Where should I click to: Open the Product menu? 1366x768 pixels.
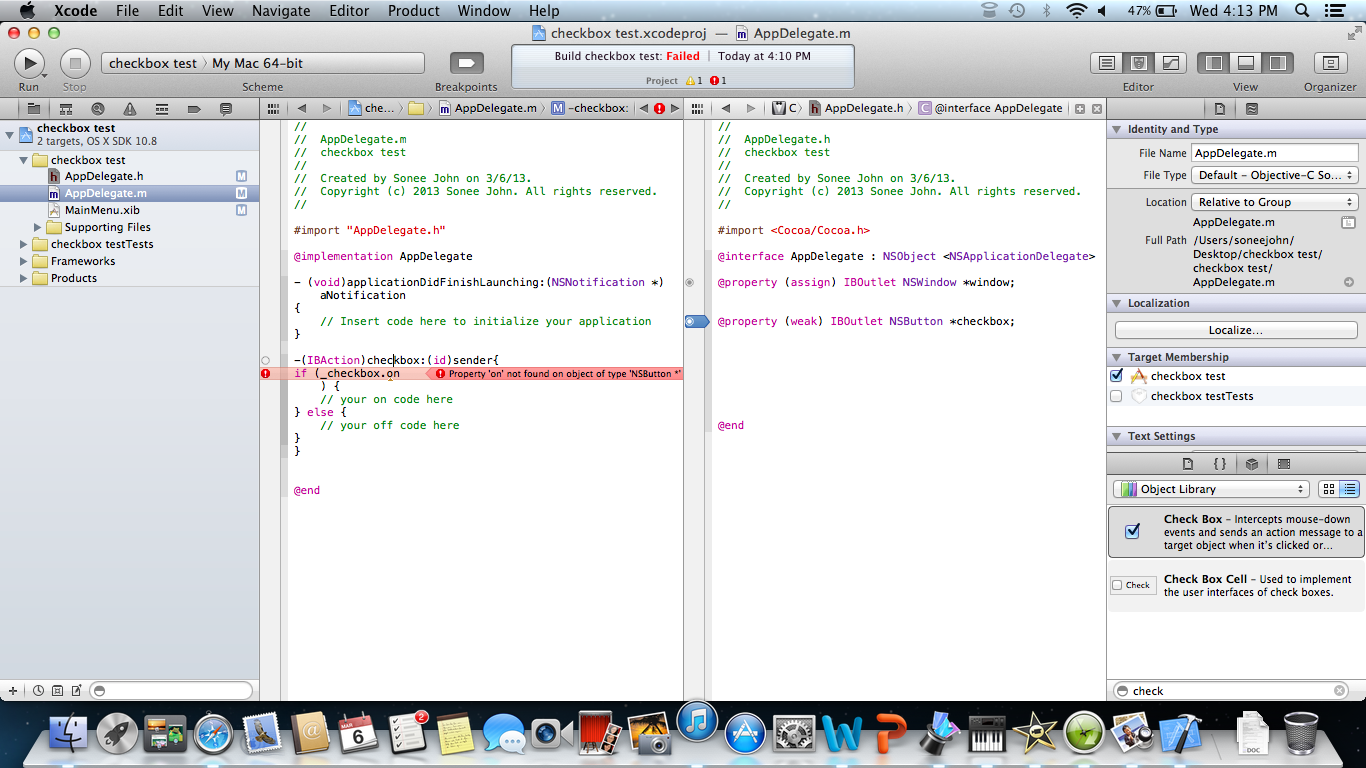tap(414, 11)
